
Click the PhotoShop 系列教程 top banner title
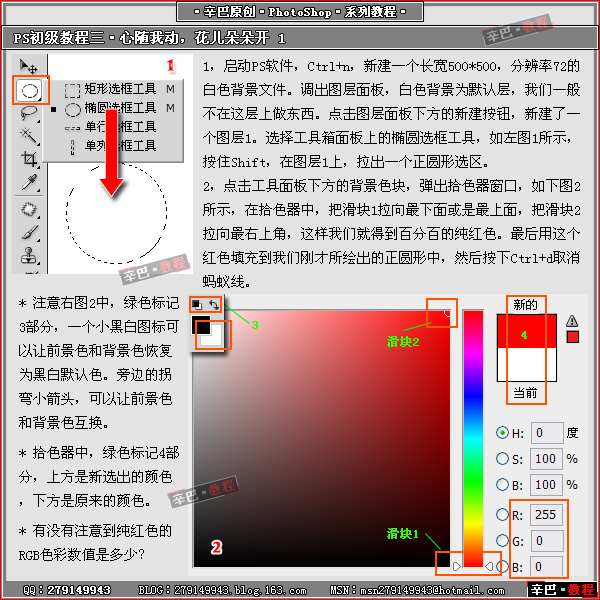click(x=300, y=12)
